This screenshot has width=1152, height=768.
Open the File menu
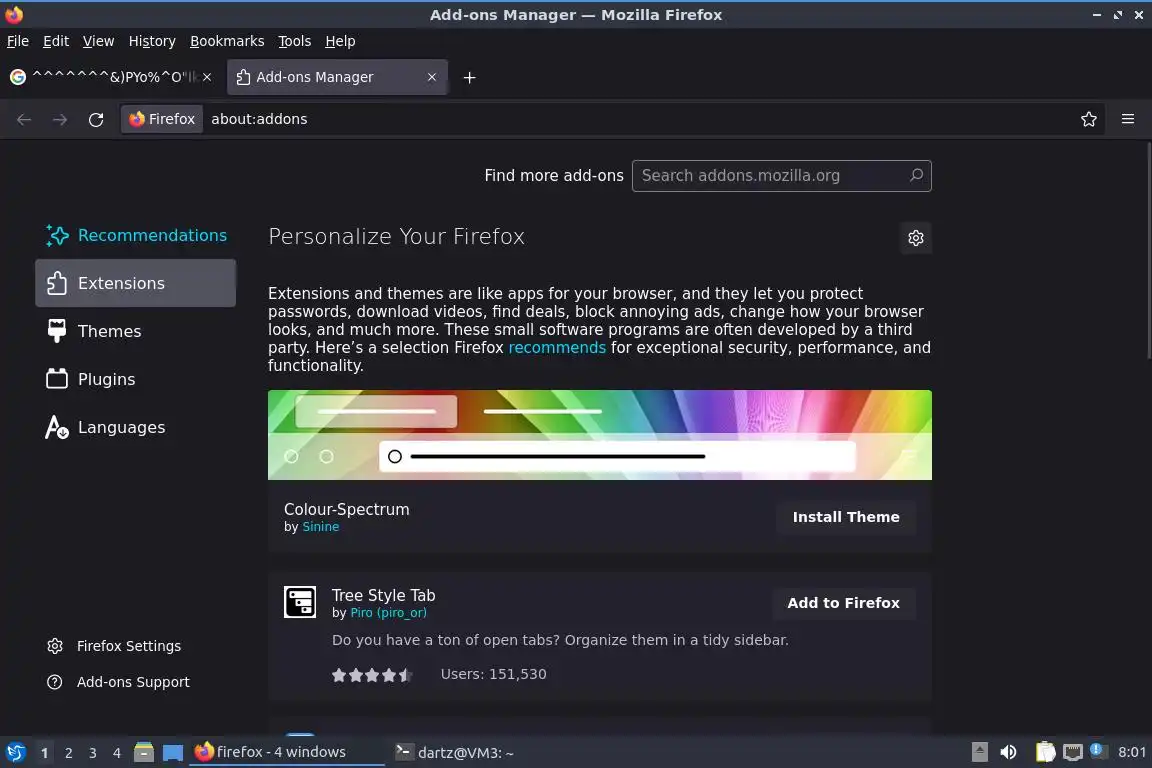point(18,41)
